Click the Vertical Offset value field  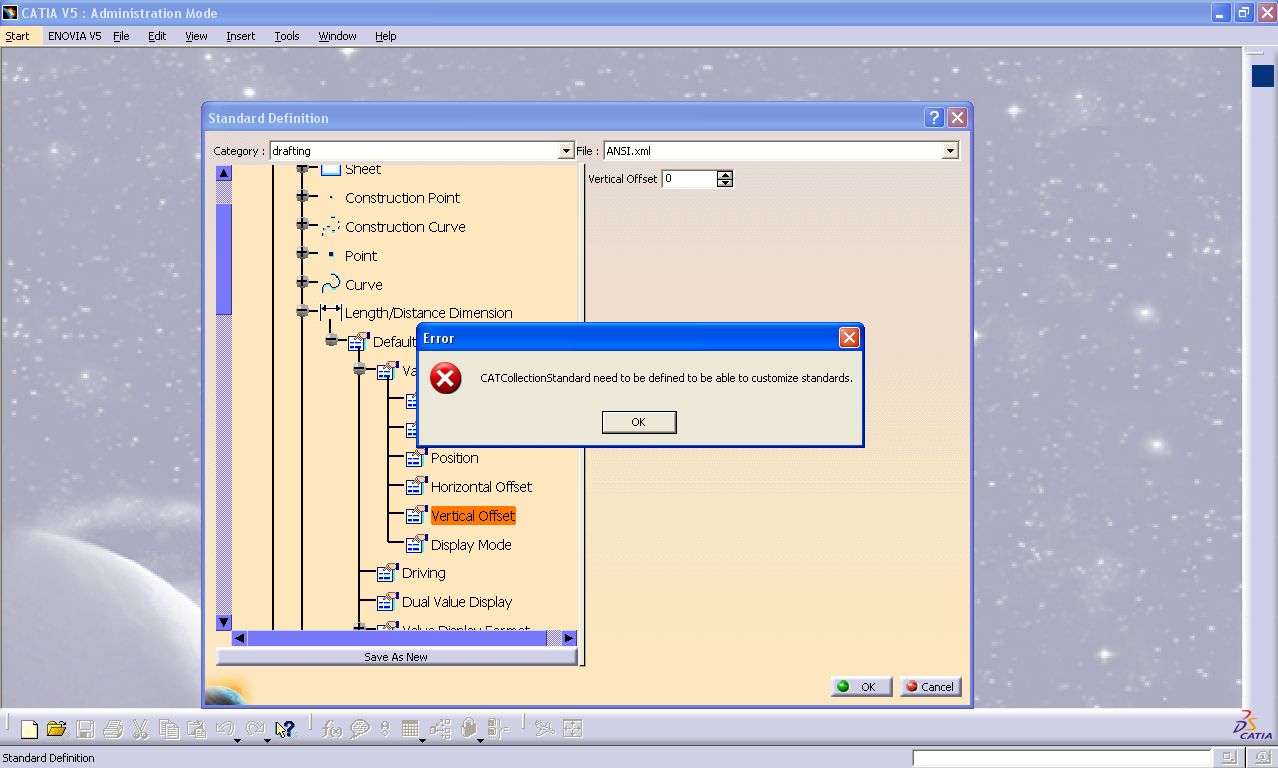[x=689, y=179]
